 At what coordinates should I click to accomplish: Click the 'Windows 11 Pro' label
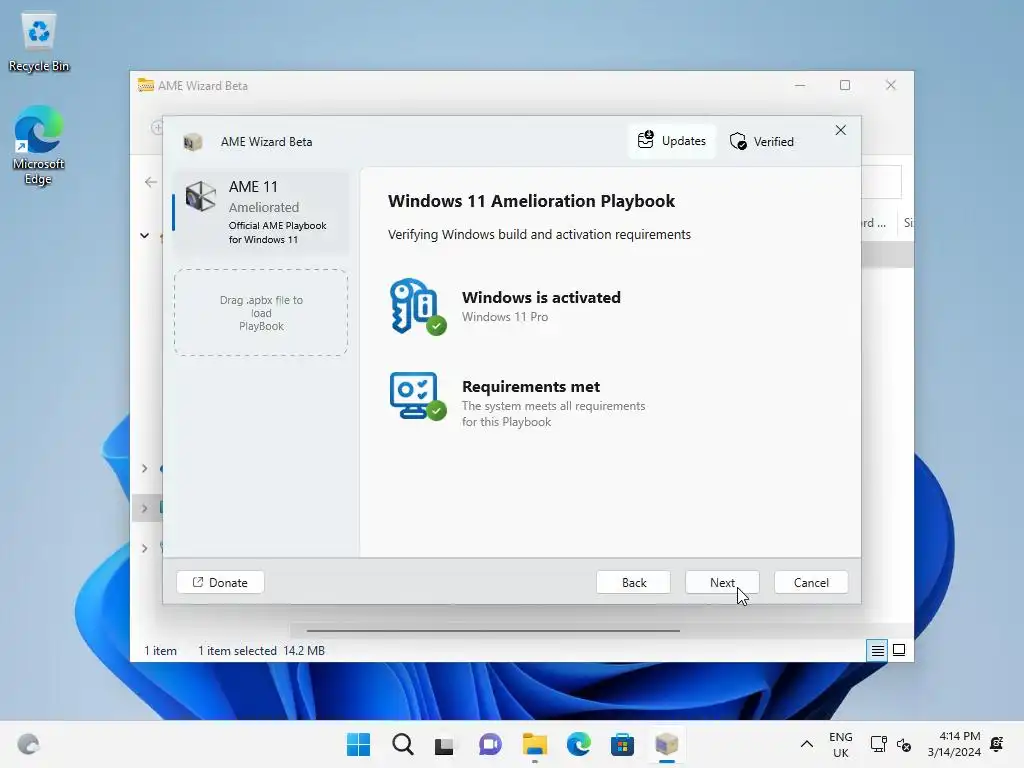click(x=505, y=317)
